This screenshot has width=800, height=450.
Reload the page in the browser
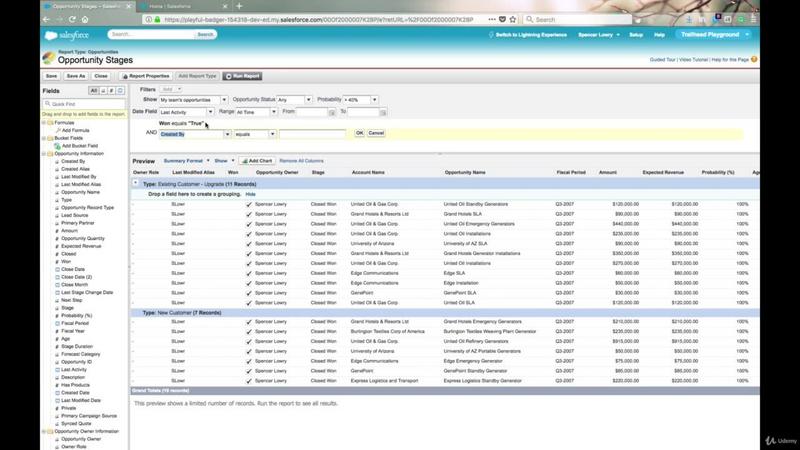[72, 19]
